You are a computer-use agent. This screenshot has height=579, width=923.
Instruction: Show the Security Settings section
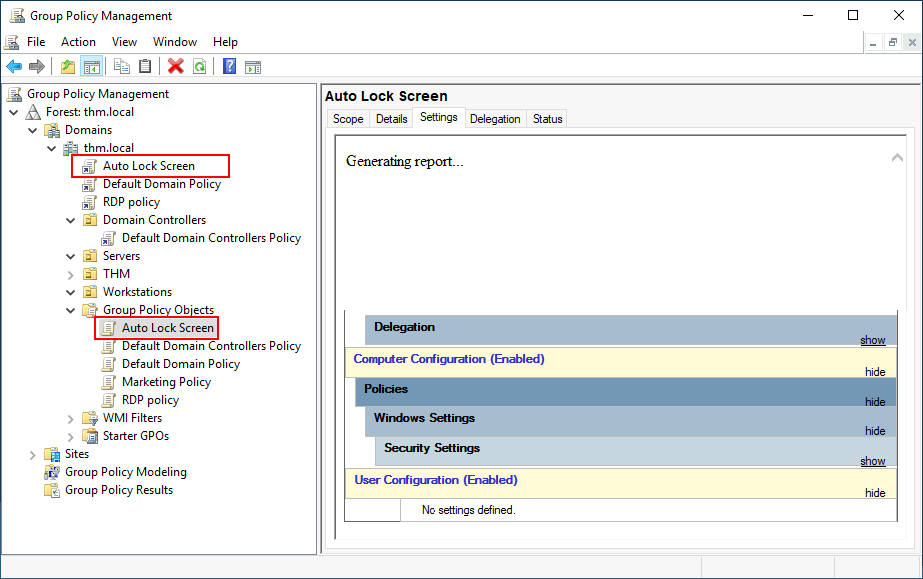click(x=872, y=461)
